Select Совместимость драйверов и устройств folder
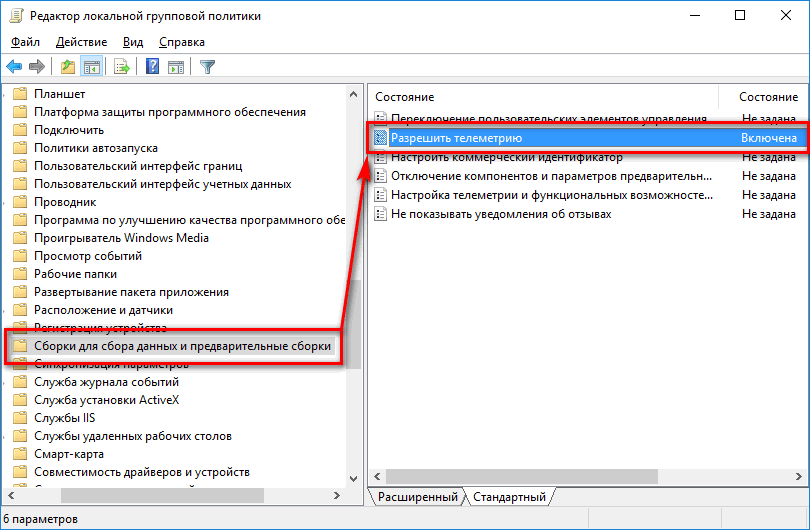This screenshot has width=810, height=530. coord(142,472)
